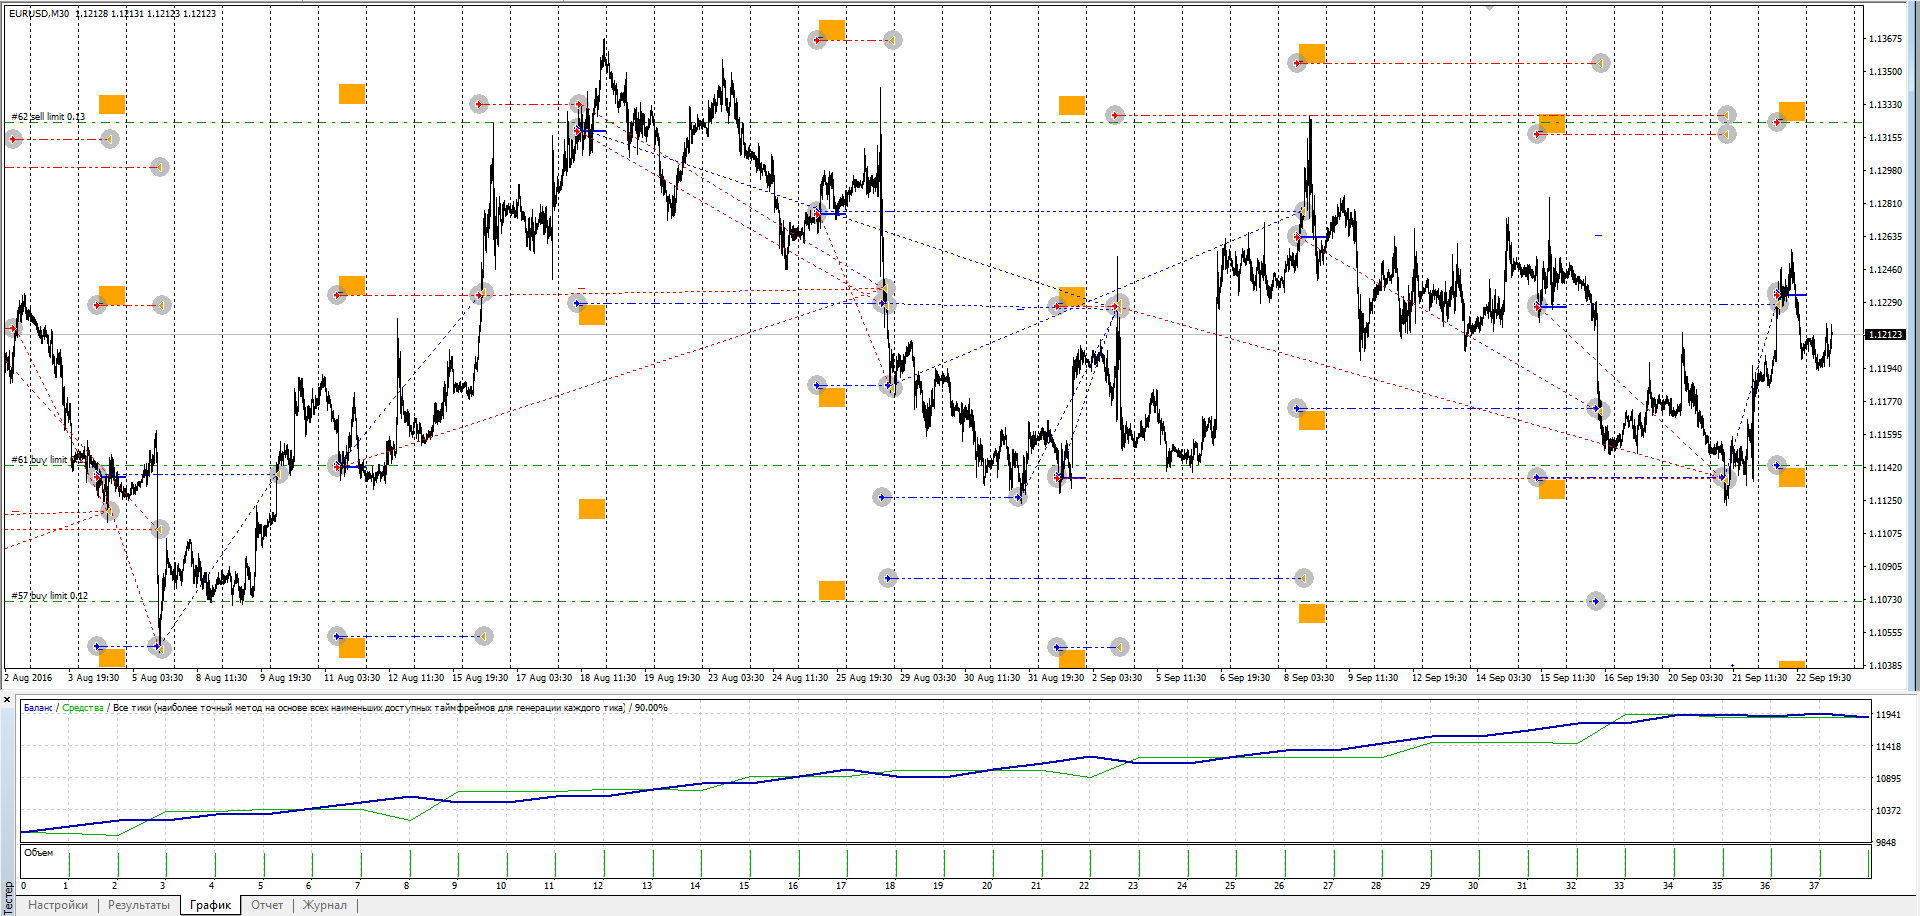Click price scale value 1.10385
Screen dimensions: 1920x916
(x=1885, y=666)
